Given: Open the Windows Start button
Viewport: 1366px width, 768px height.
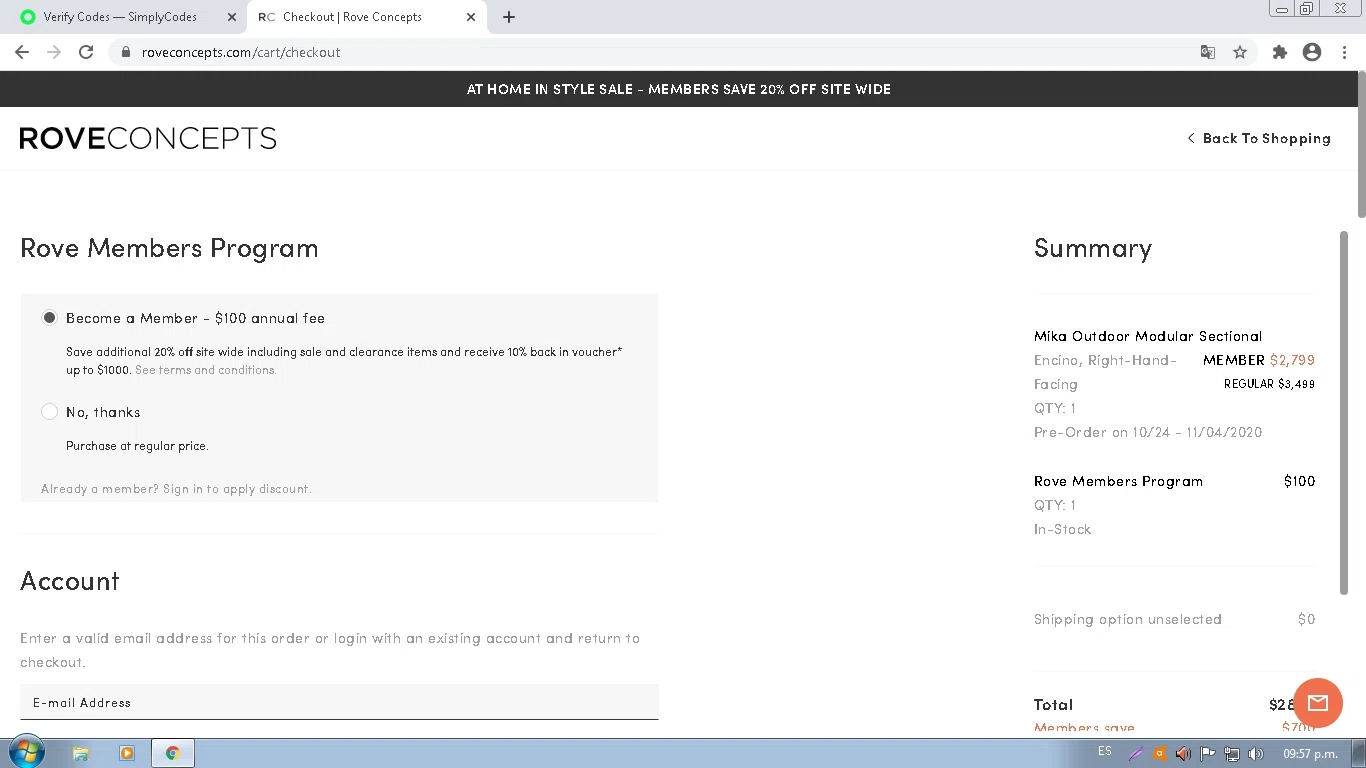Looking at the screenshot, I should click(26, 753).
